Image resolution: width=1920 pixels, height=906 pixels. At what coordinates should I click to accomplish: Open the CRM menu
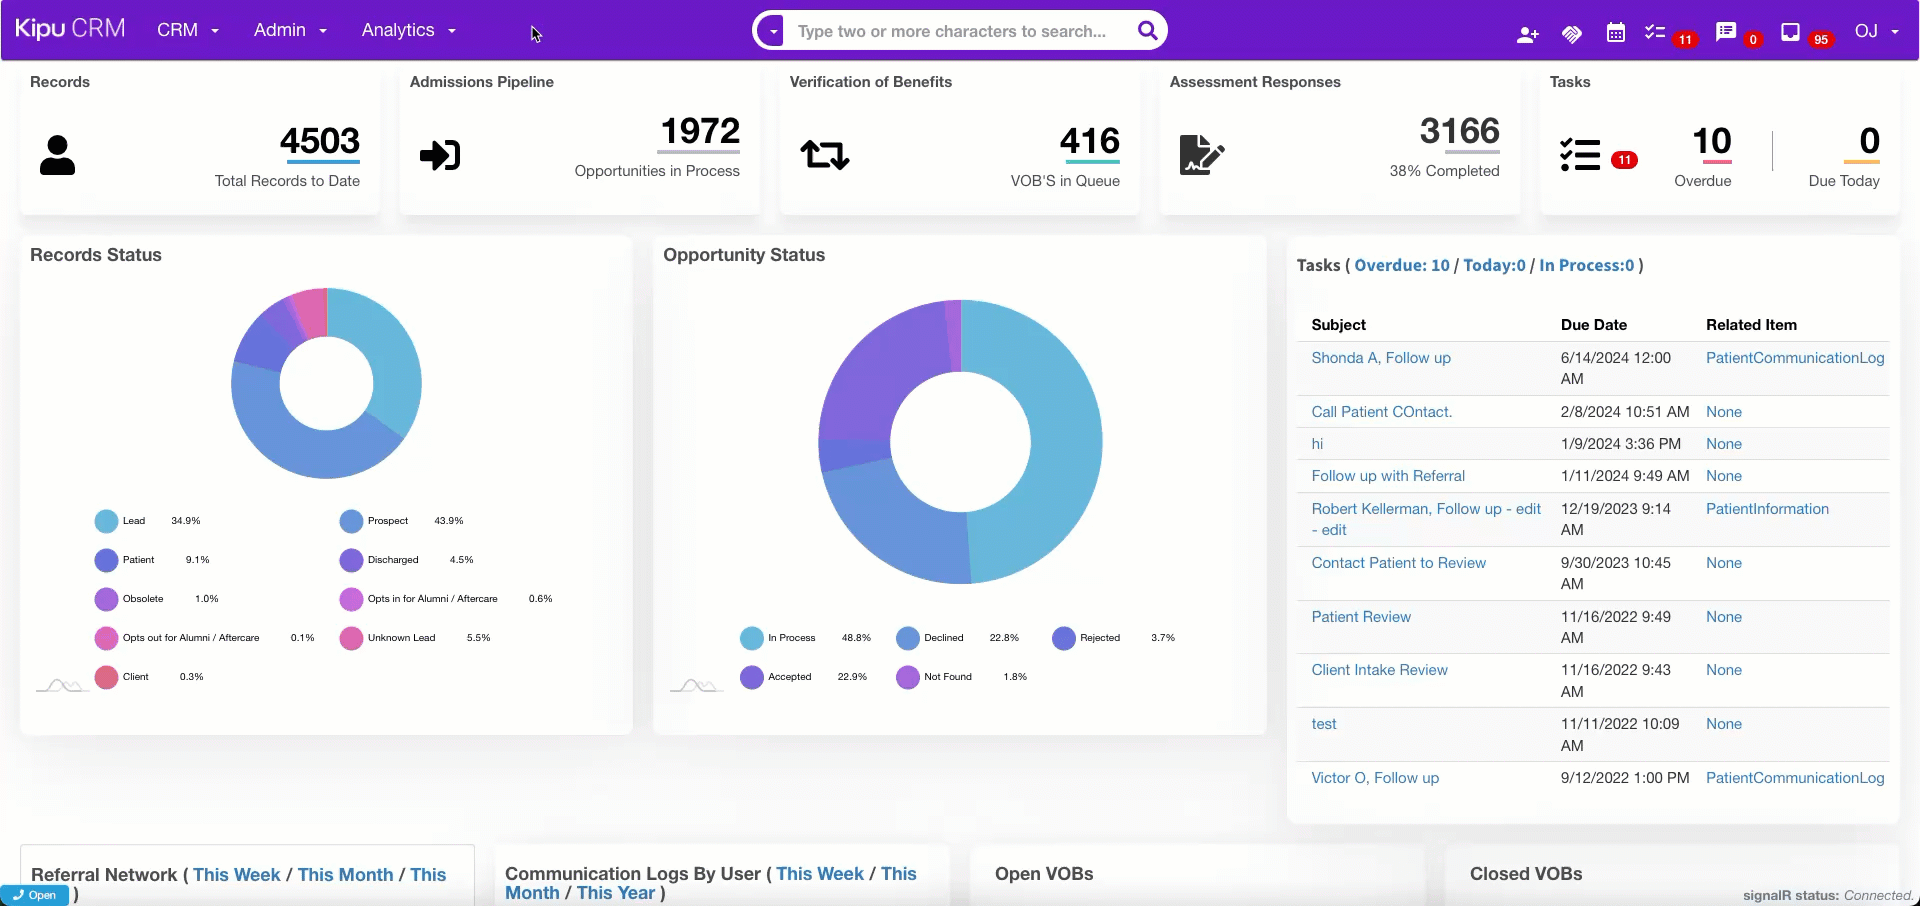pyautogui.click(x=187, y=30)
